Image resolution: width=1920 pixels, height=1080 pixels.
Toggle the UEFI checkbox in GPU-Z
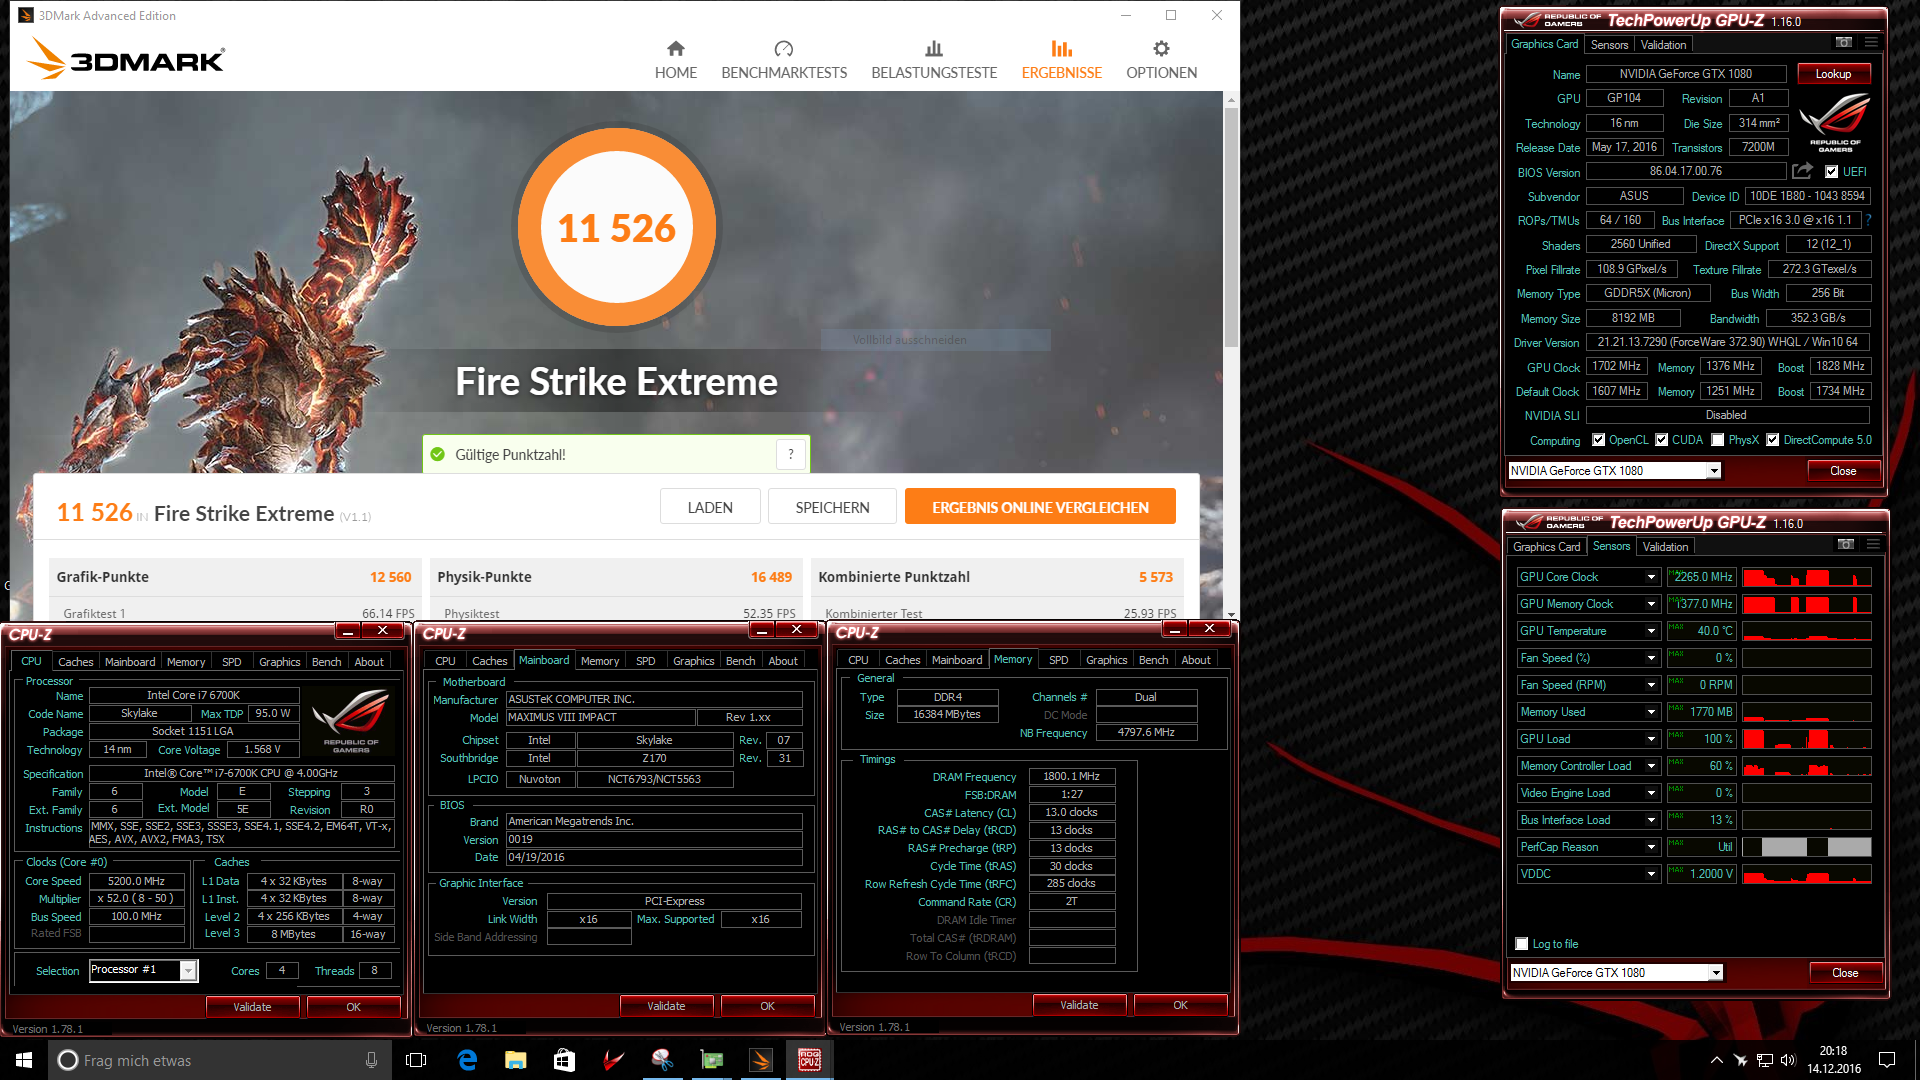(x=1831, y=172)
